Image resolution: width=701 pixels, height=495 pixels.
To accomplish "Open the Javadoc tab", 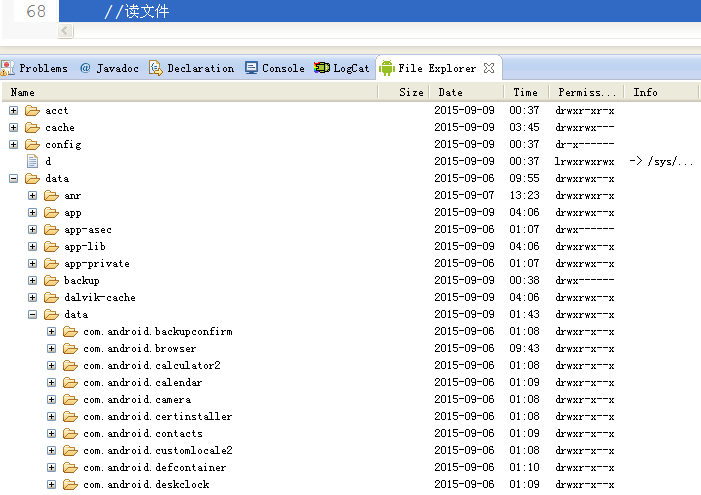I will pyautogui.click(x=110, y=68).
